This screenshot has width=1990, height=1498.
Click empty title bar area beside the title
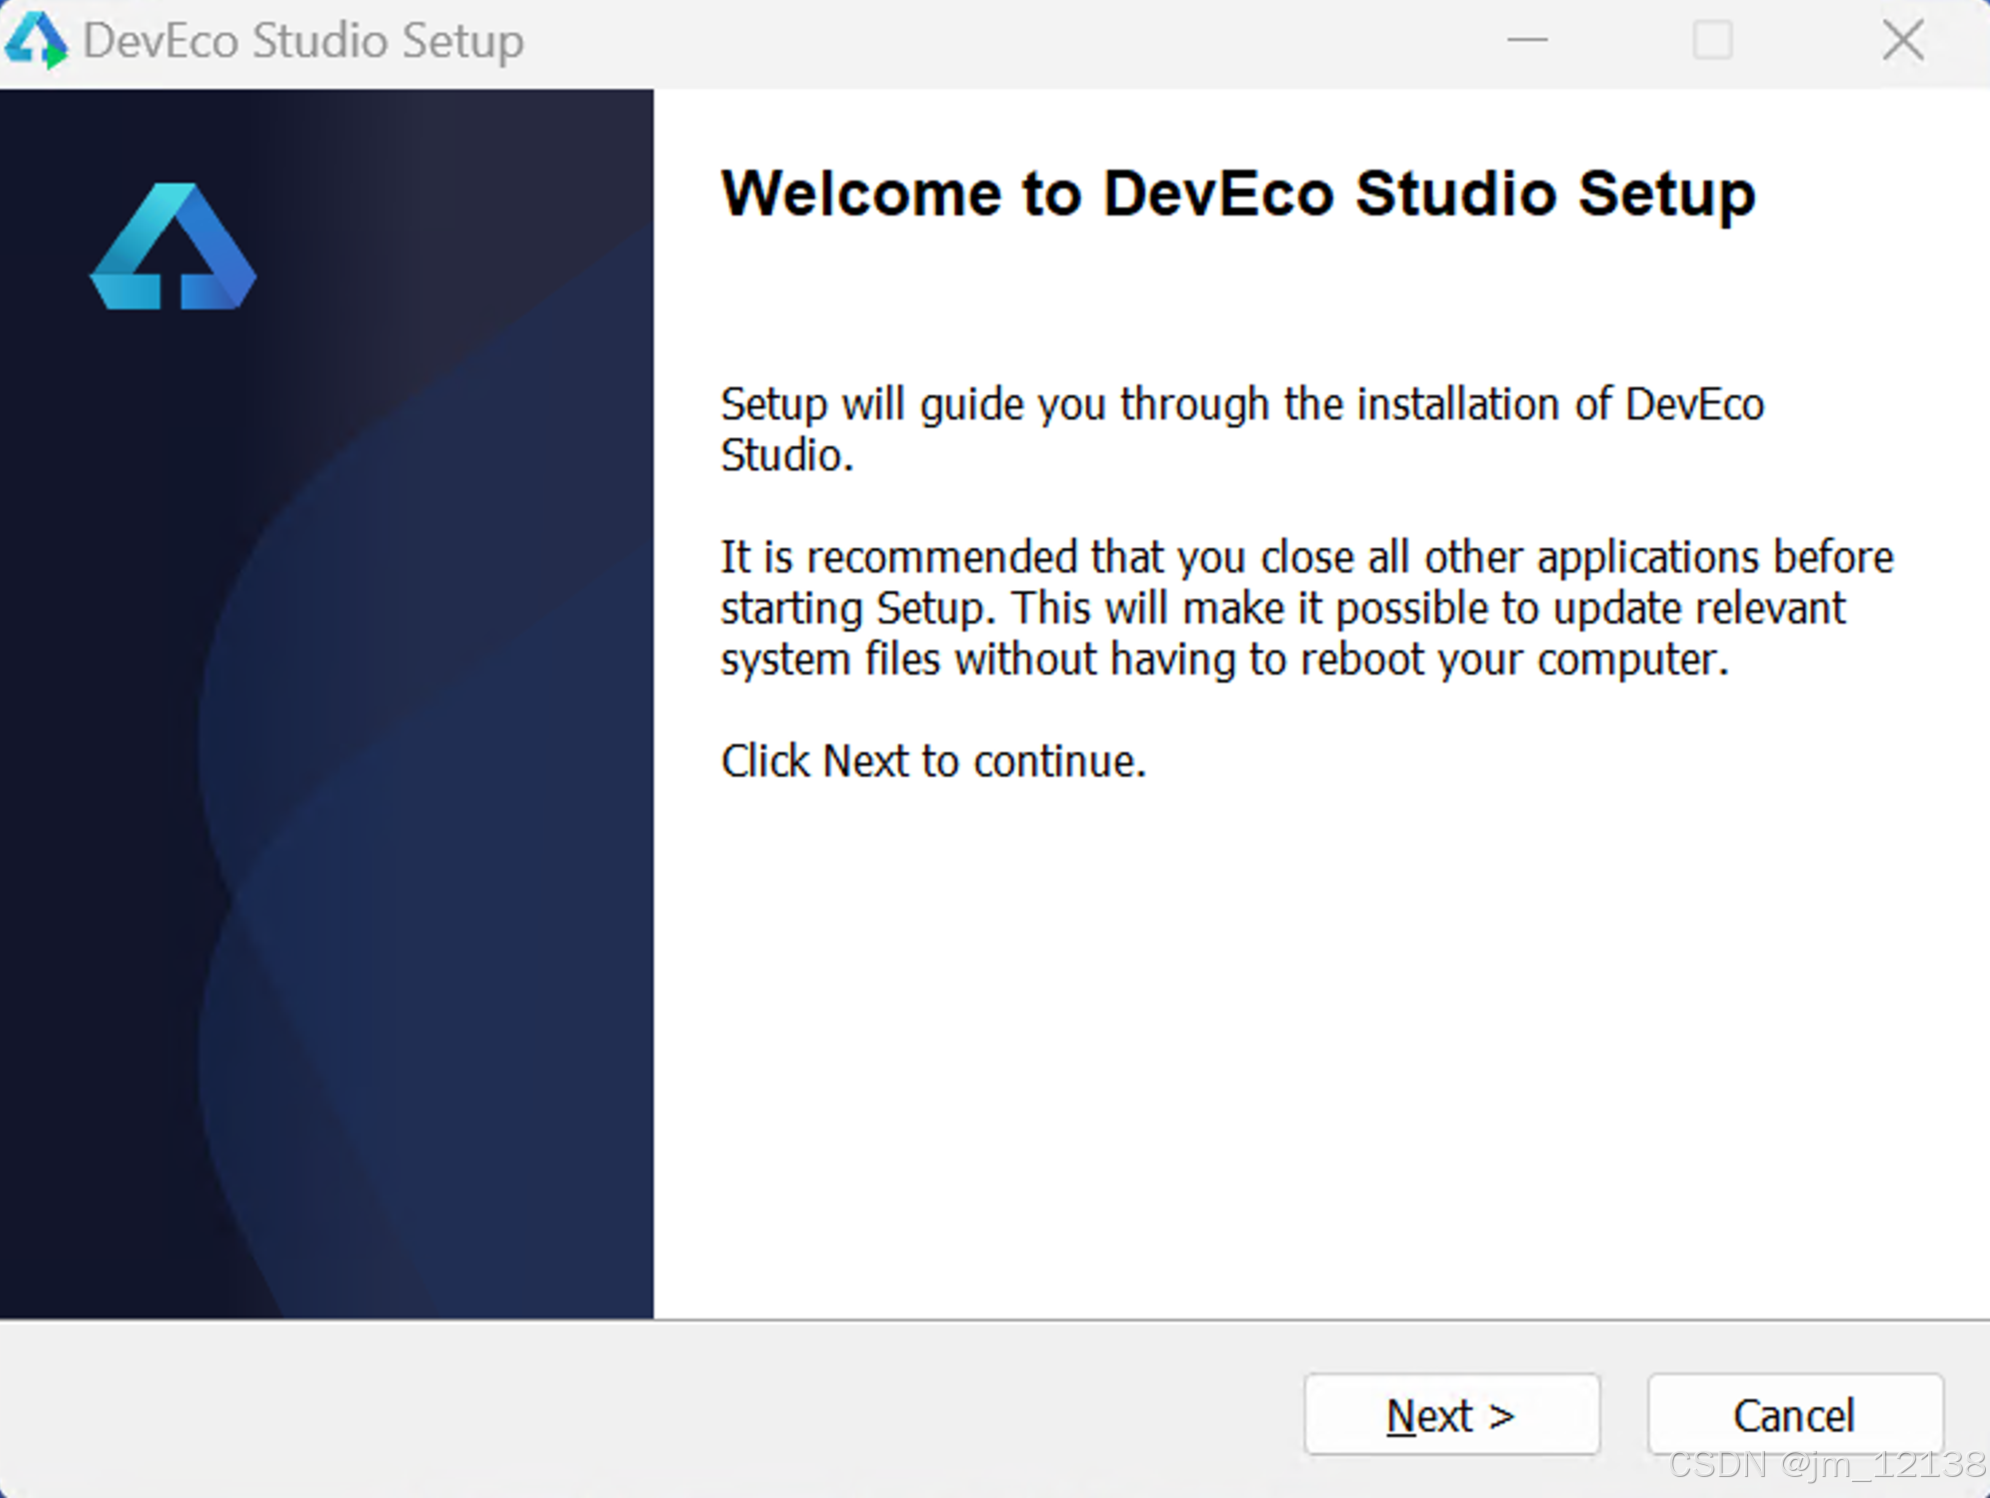click(x=1000, y=42)
